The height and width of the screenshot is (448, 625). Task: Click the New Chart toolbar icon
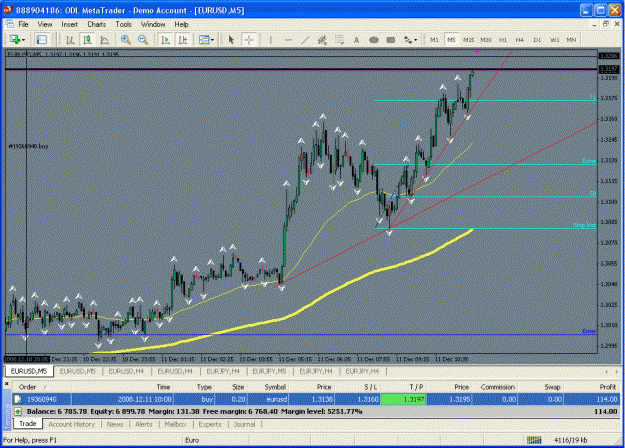click(x=15, y=40)
